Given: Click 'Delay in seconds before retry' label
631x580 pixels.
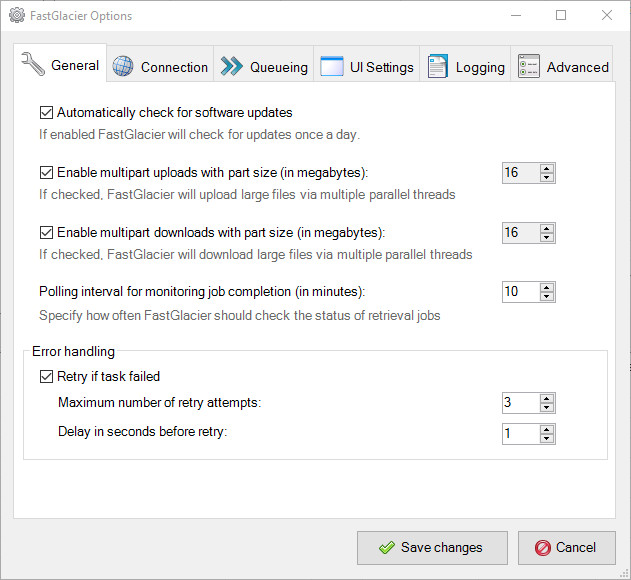Looking at the screenshot, I should pyautogui.click(x=142, y=432).
